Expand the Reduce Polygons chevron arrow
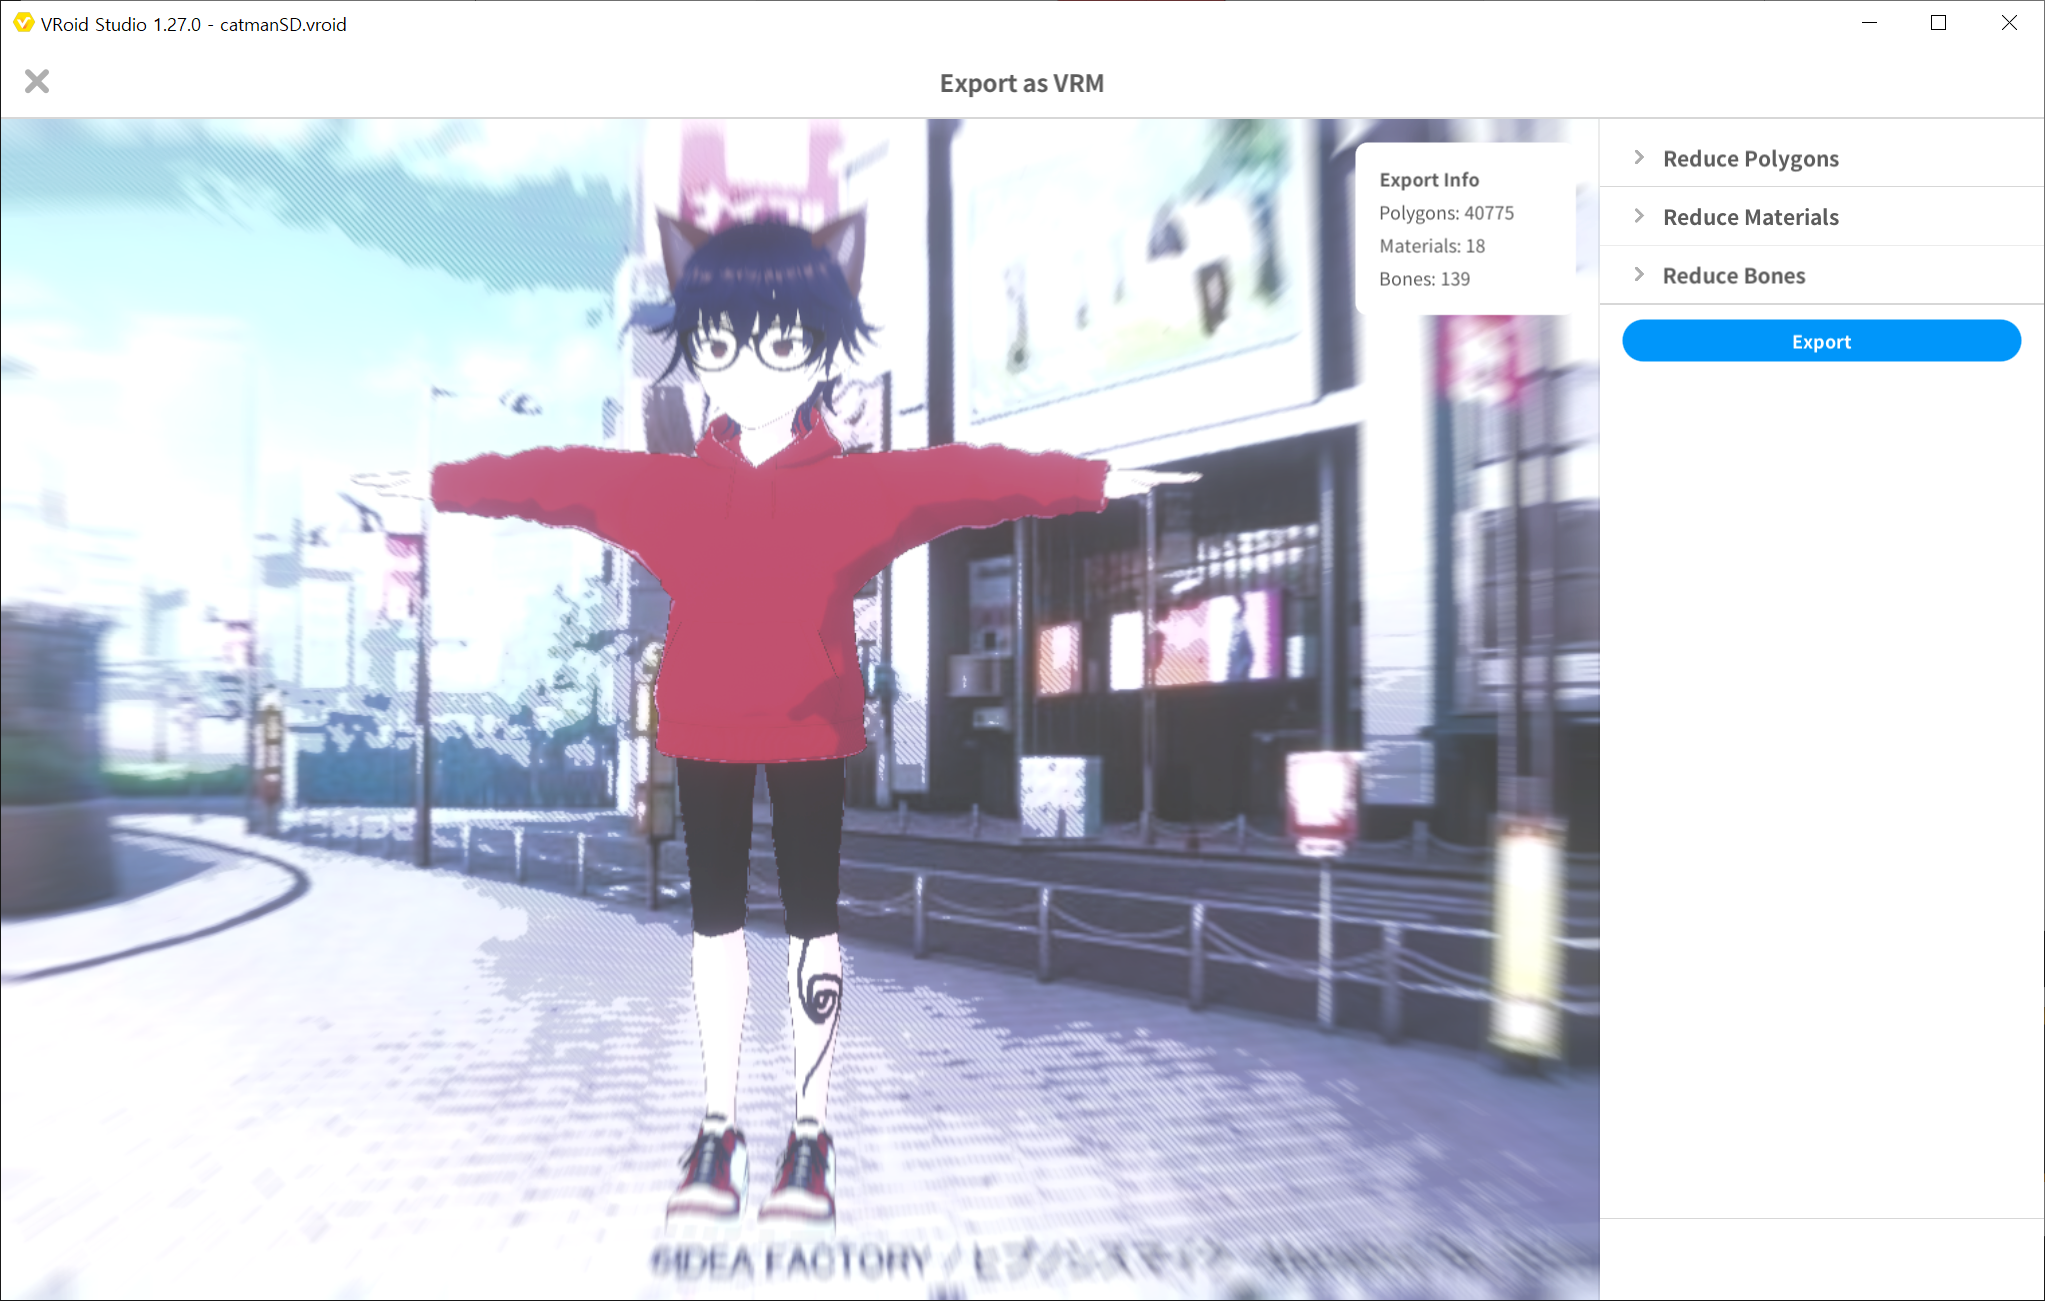2045x1301 pixels. (x=1639, y=158)
